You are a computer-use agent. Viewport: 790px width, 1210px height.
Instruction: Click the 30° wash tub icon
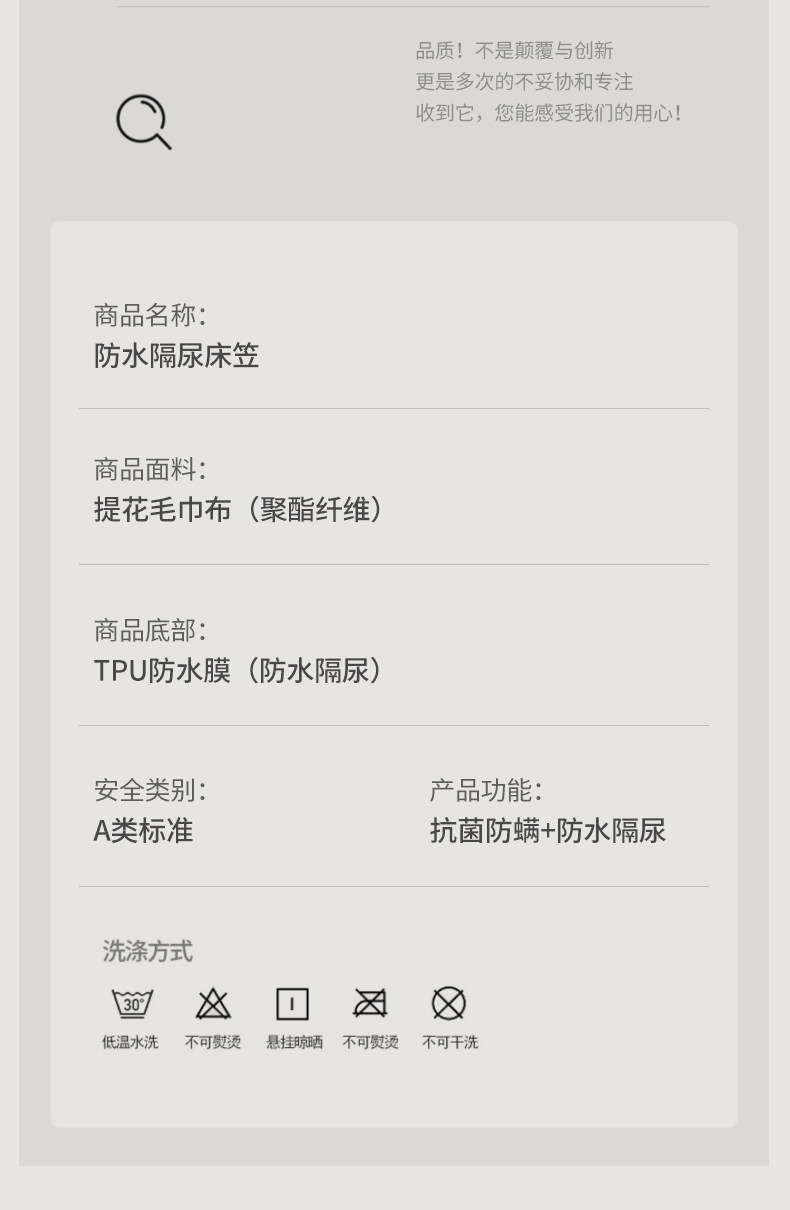[x=132, y=1003]
